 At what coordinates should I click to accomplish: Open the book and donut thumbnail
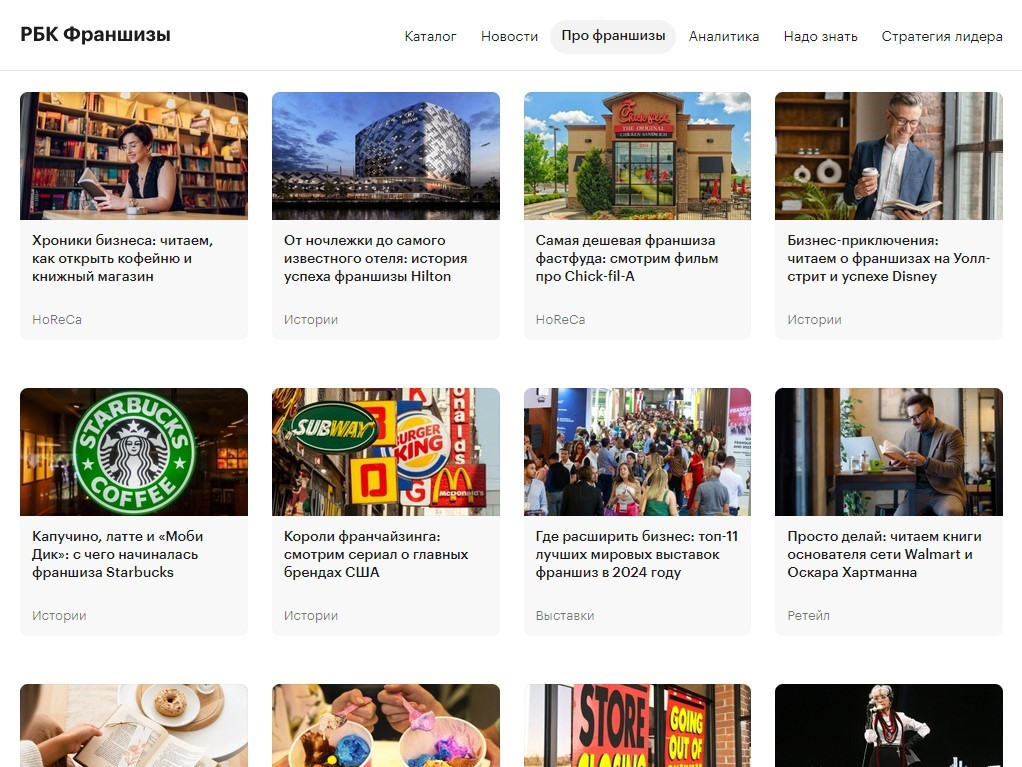(x=134, y=725)
